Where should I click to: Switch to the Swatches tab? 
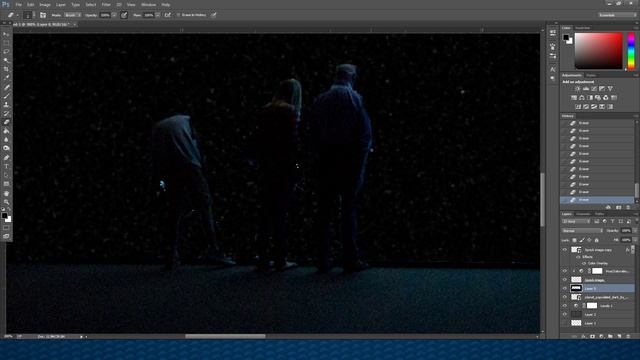click(582, 28)
